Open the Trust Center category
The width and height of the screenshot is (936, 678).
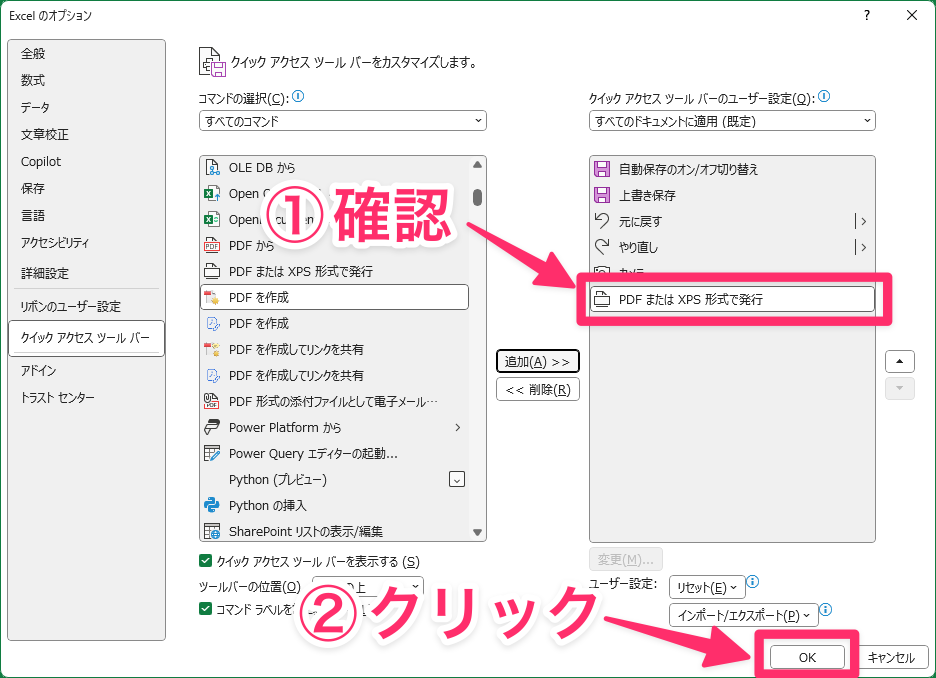[x=58, y=398]
